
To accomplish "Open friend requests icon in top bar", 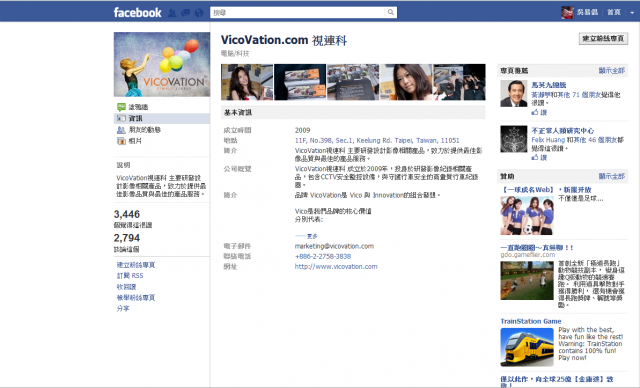I will (x=172, y=13).
